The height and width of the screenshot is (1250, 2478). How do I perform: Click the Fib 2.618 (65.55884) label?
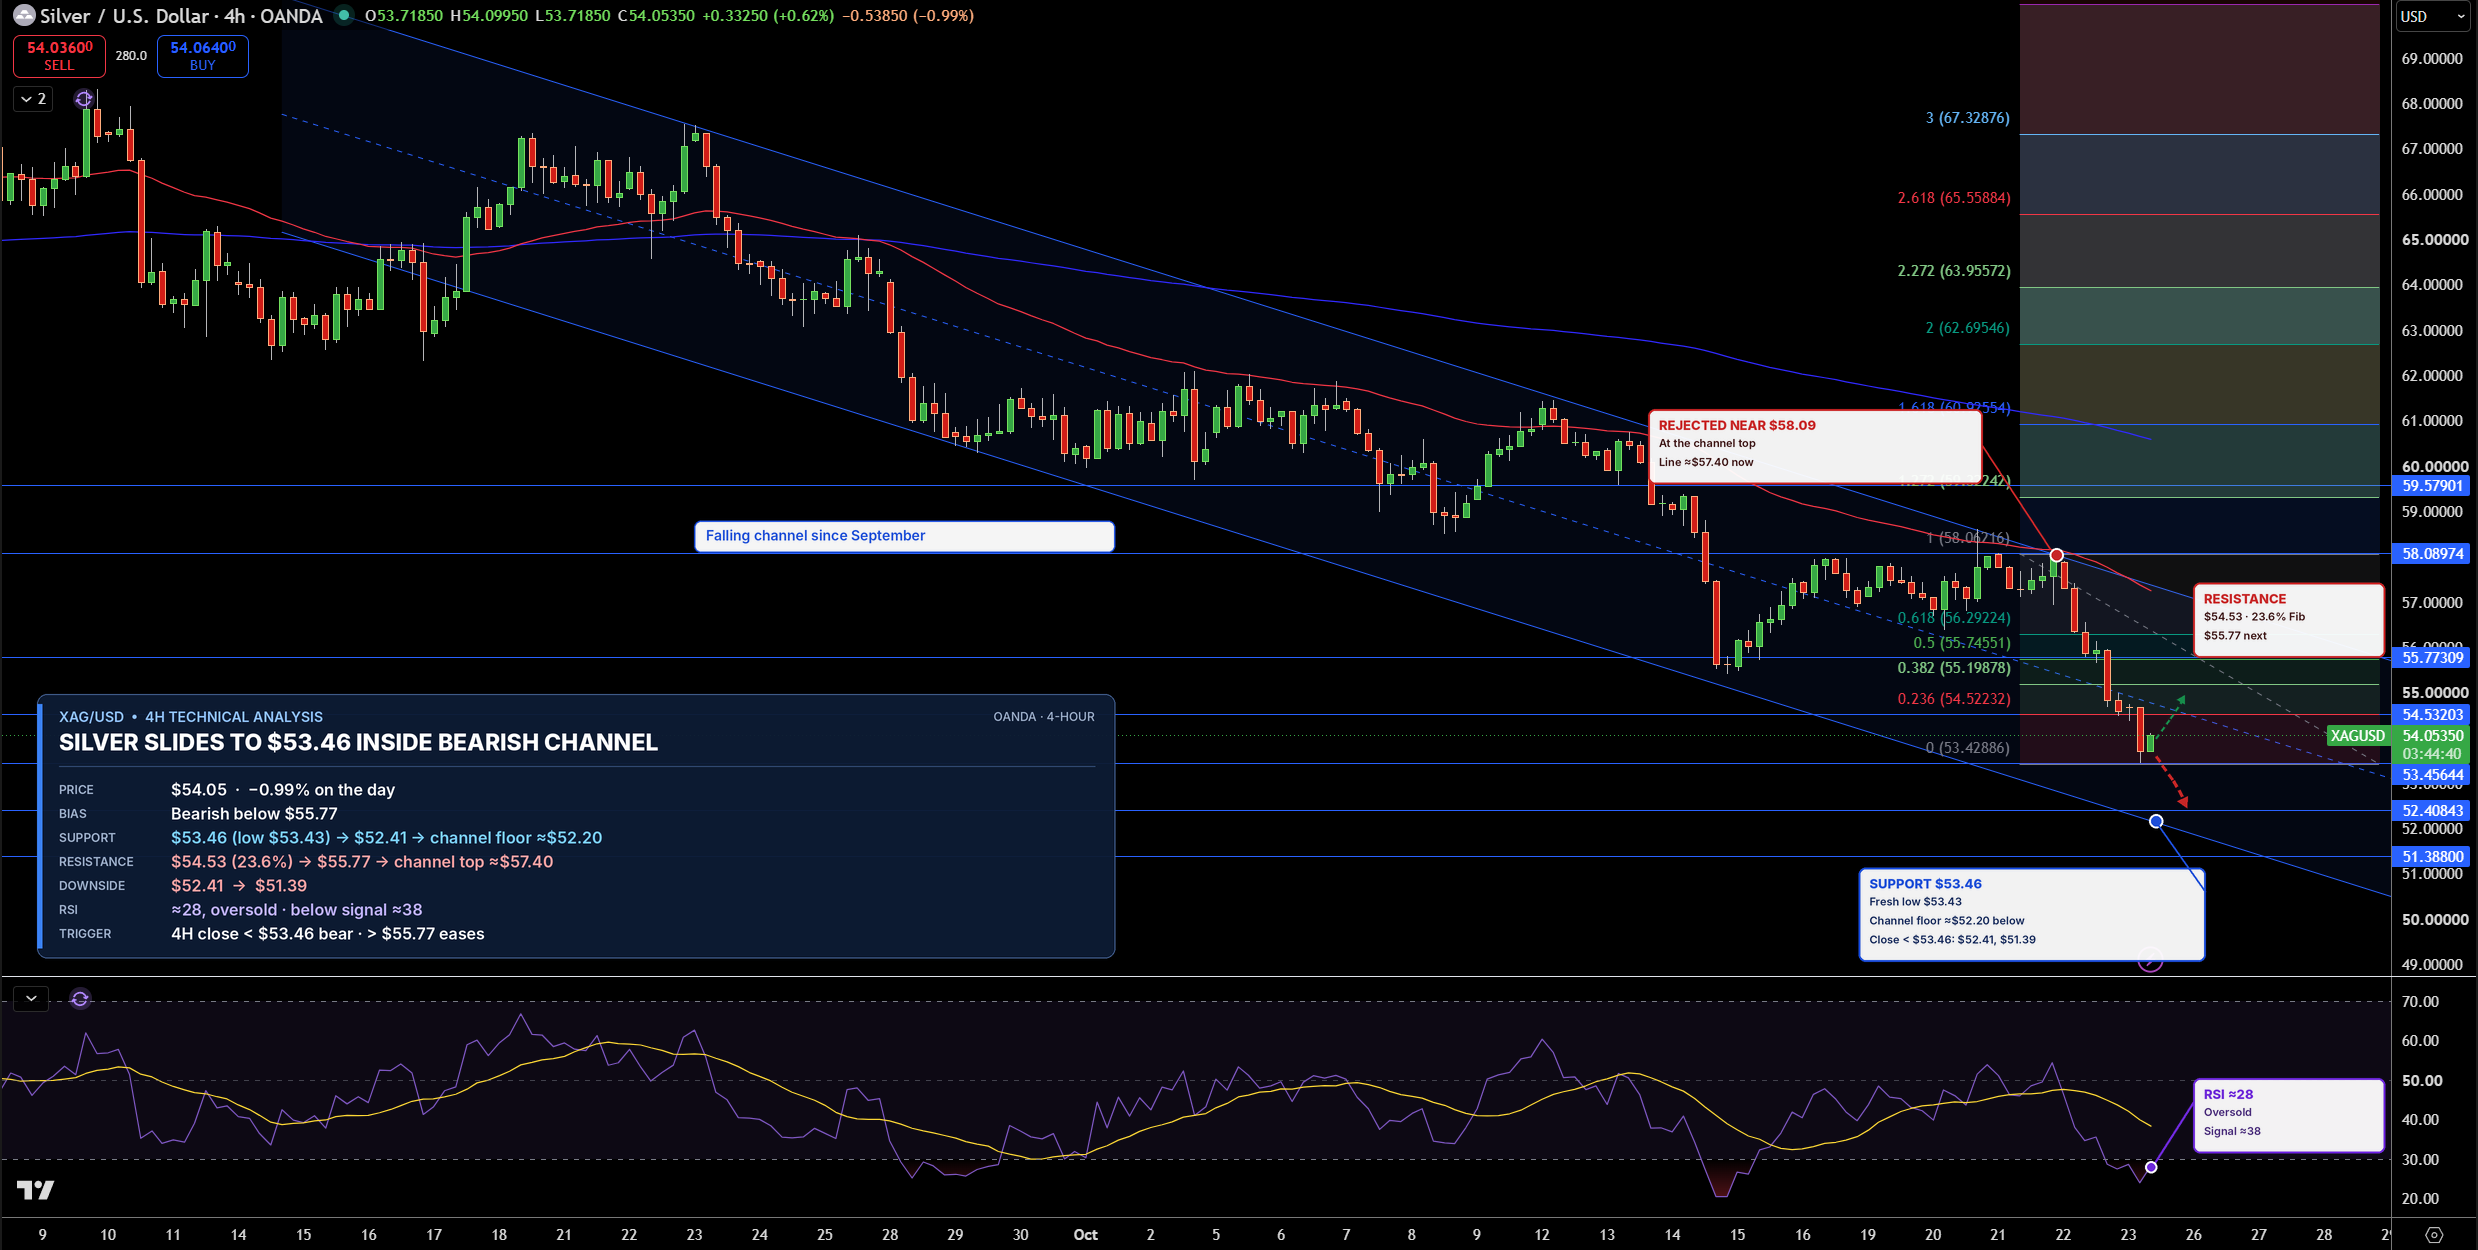1953,198
